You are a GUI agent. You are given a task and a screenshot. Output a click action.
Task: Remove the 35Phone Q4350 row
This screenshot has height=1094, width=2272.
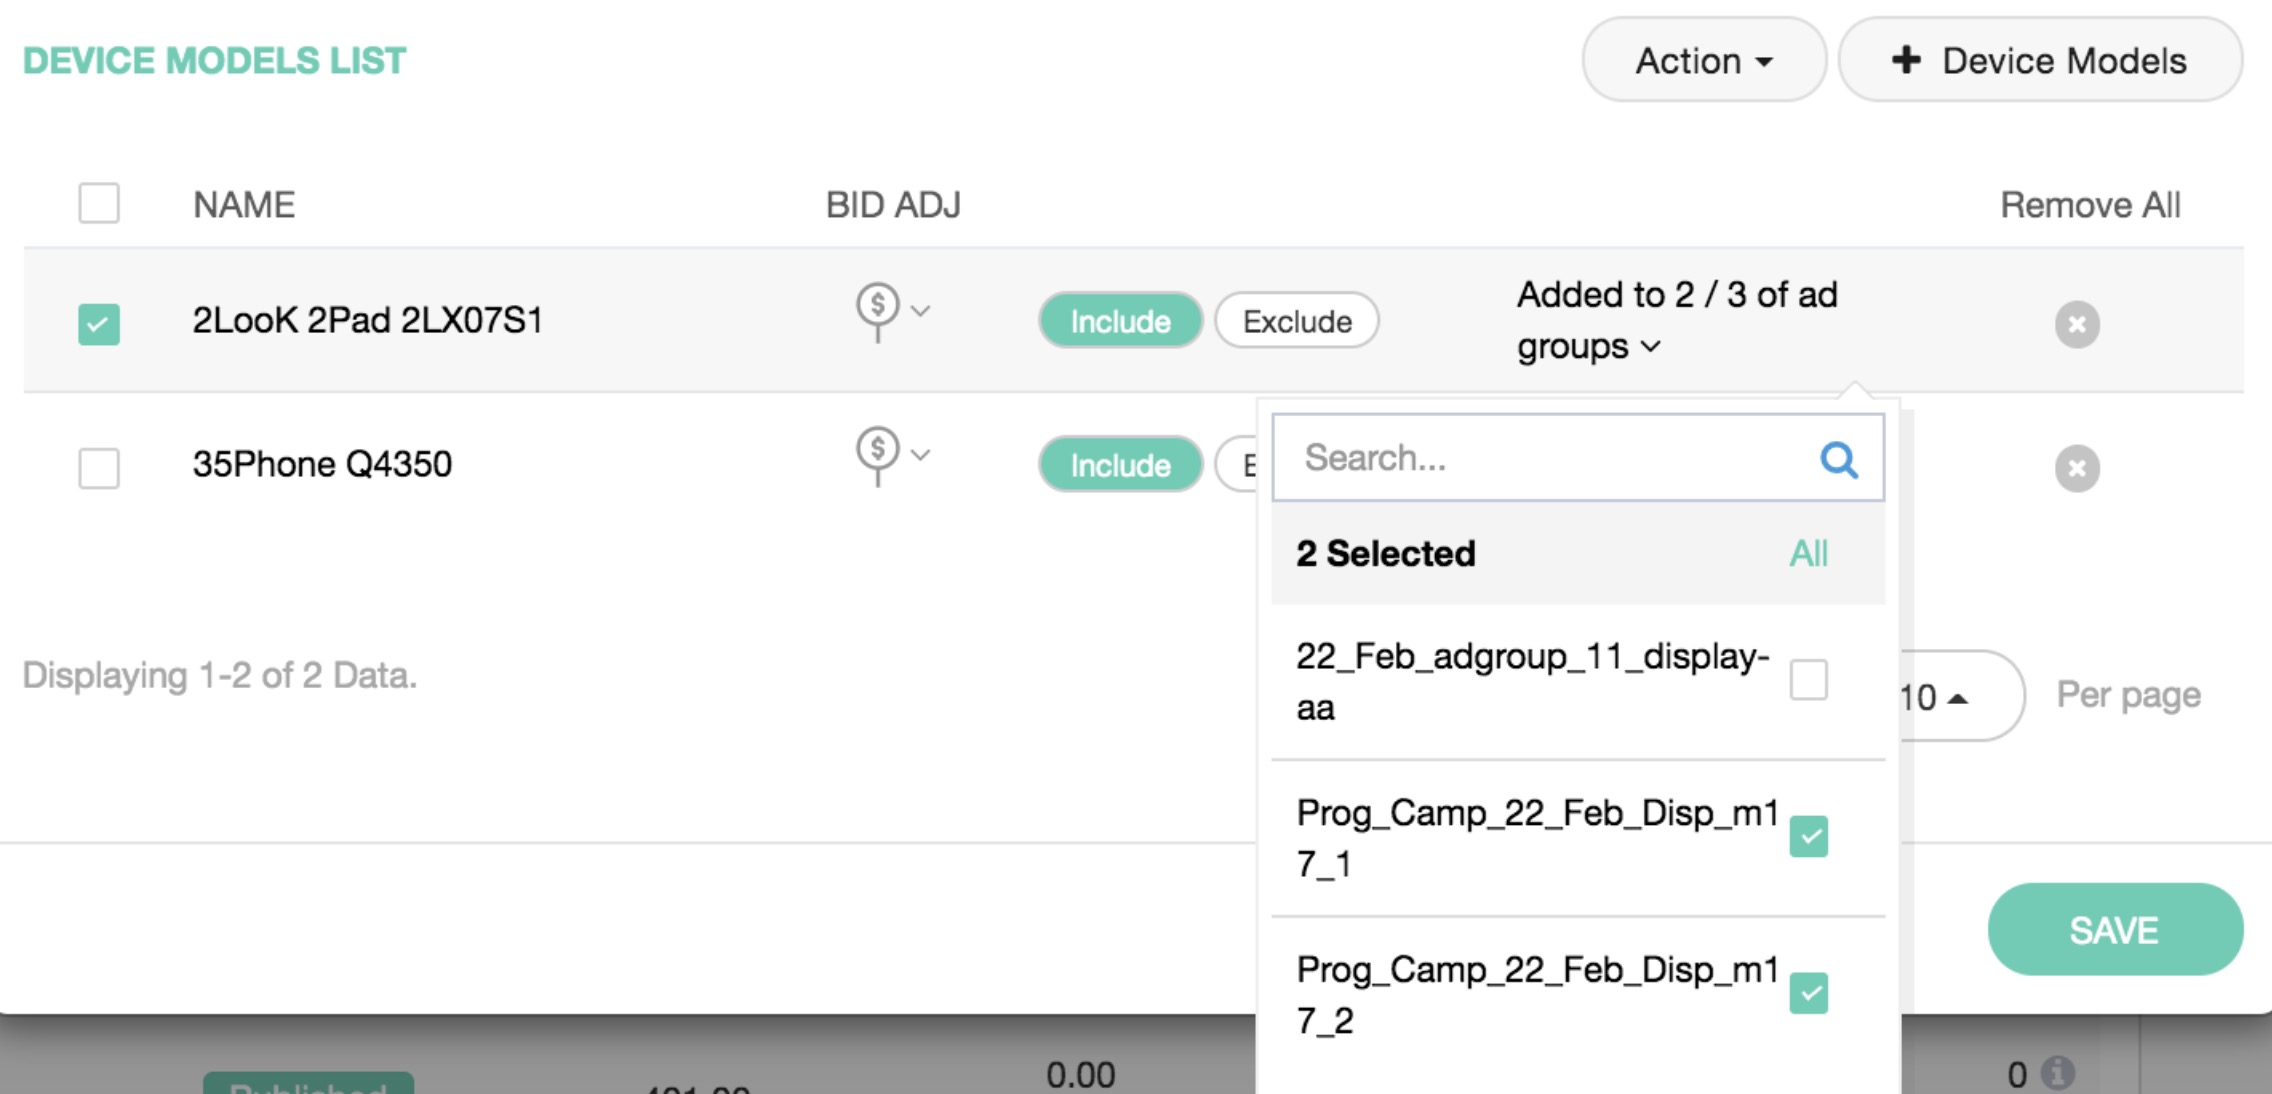[2077, 468]
